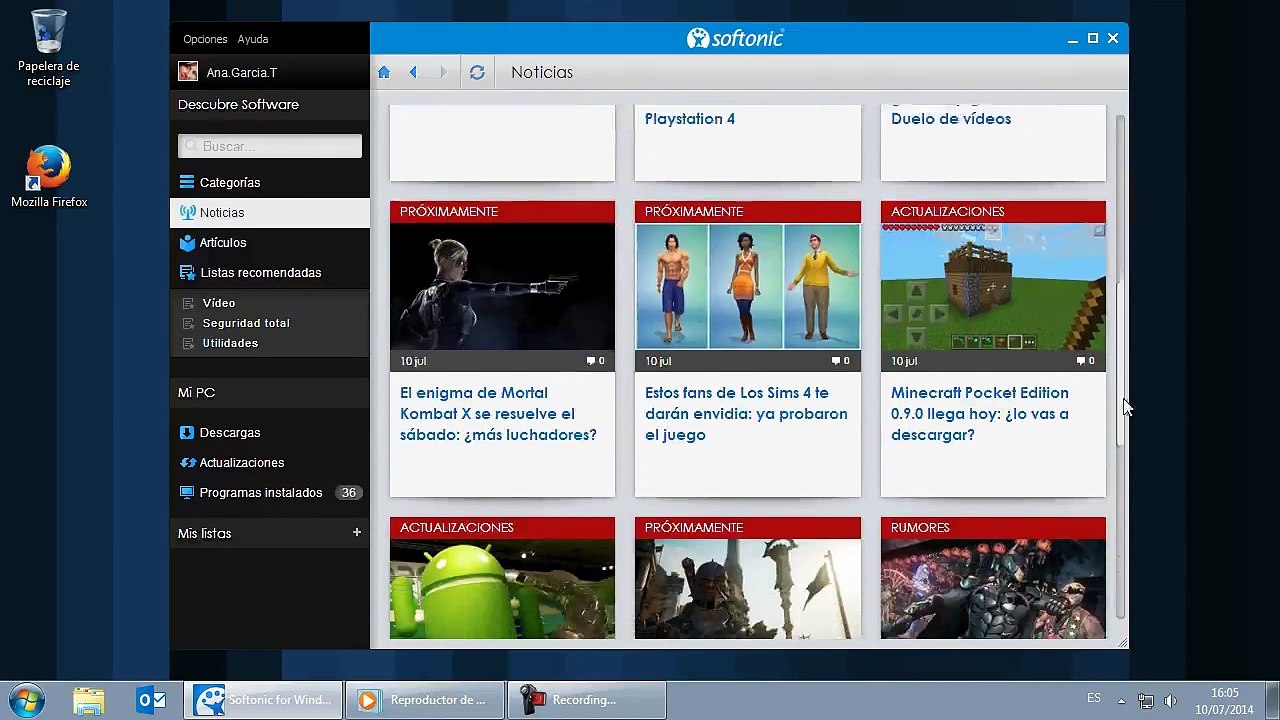The height and width of the screenshot is (720, 1280).
Task: Click Ana.Garcia.T profile avatar
Action: [187, 72]
